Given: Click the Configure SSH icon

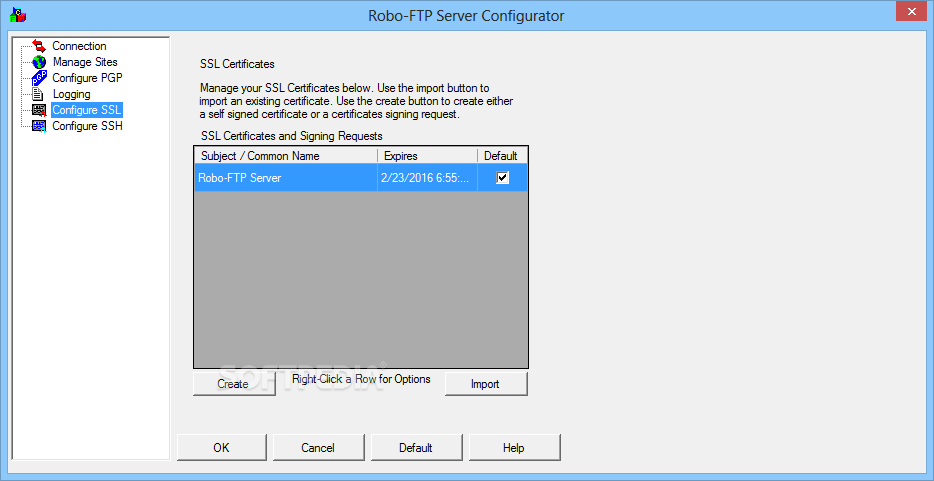Looking at the screenshot, I should tap(39, 126).
